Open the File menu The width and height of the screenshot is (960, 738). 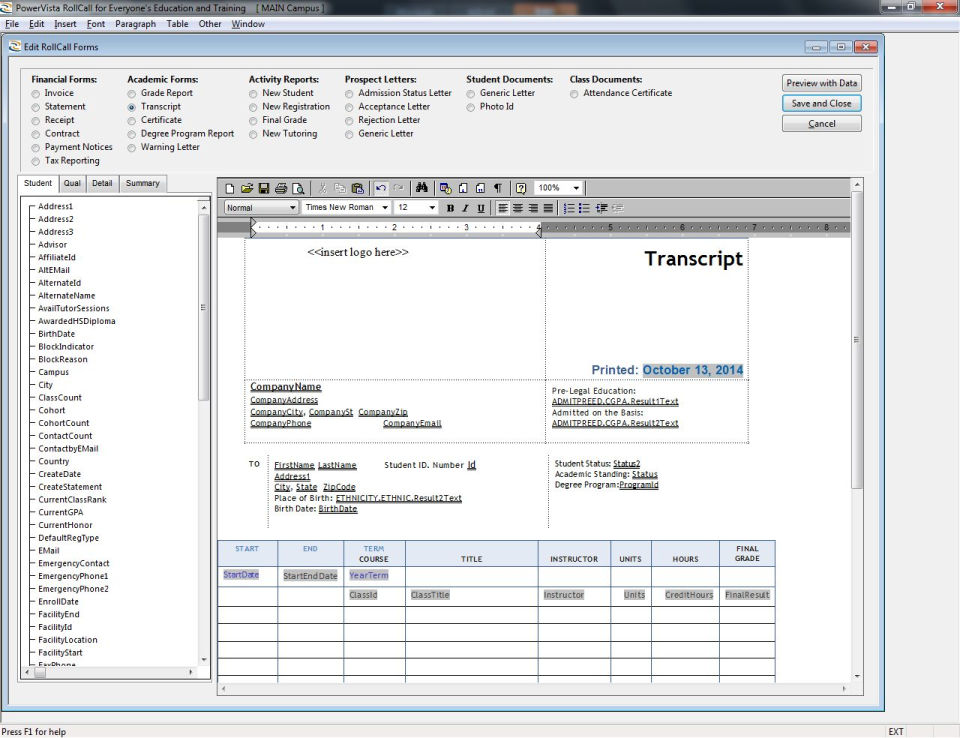pyautogui.click(x=12, y=24)
